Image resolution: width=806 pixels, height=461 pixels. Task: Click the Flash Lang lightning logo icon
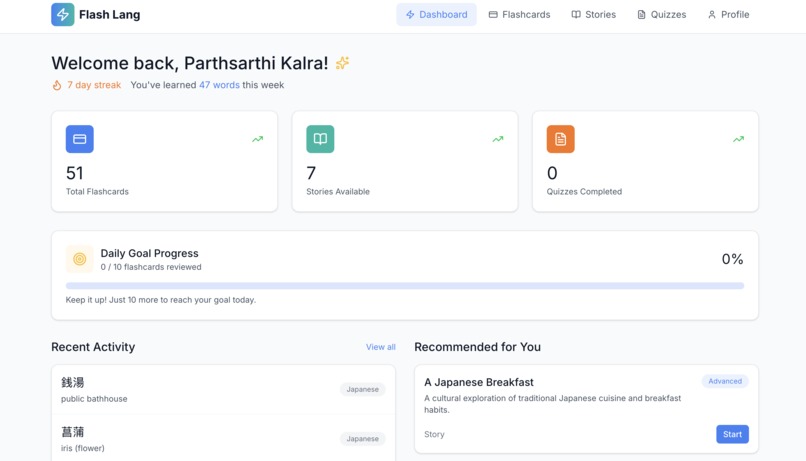click(x=63, y=14)
